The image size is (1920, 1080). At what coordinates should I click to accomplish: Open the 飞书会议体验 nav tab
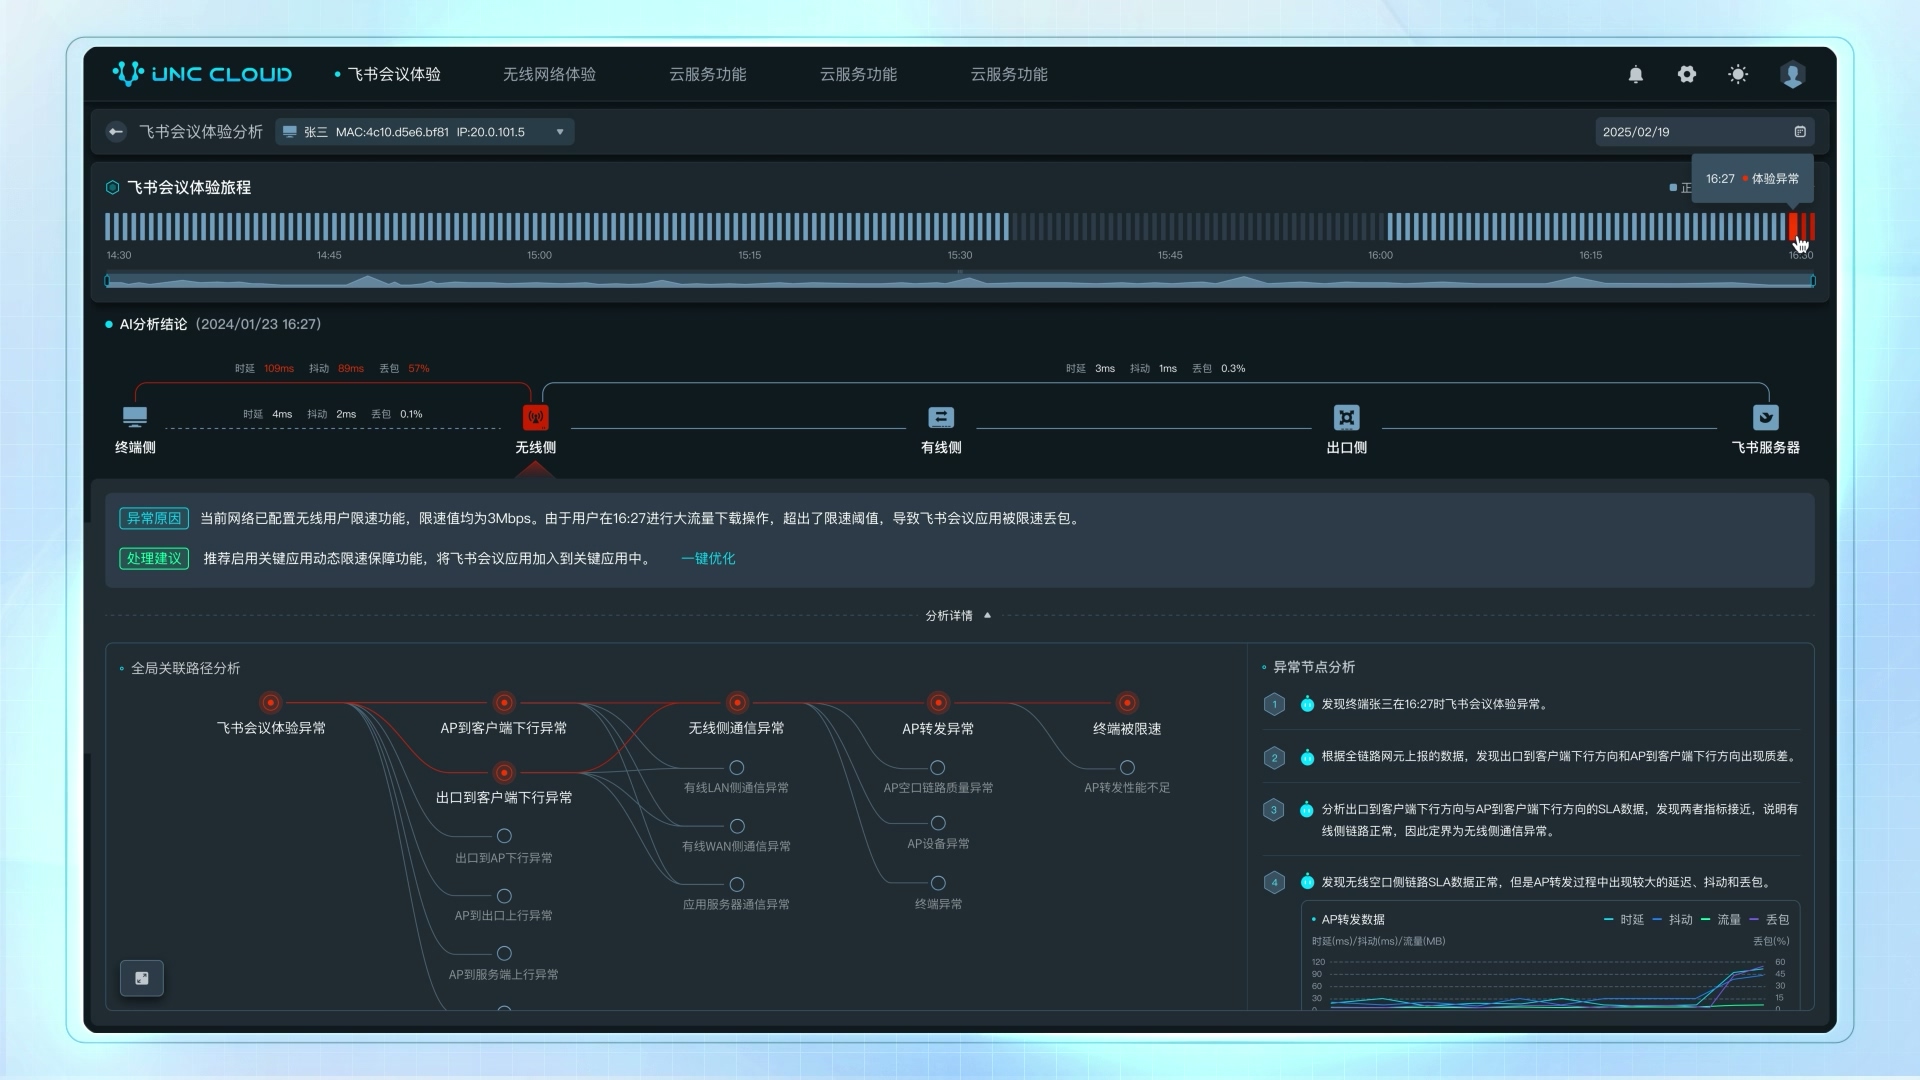pos(393,75)
